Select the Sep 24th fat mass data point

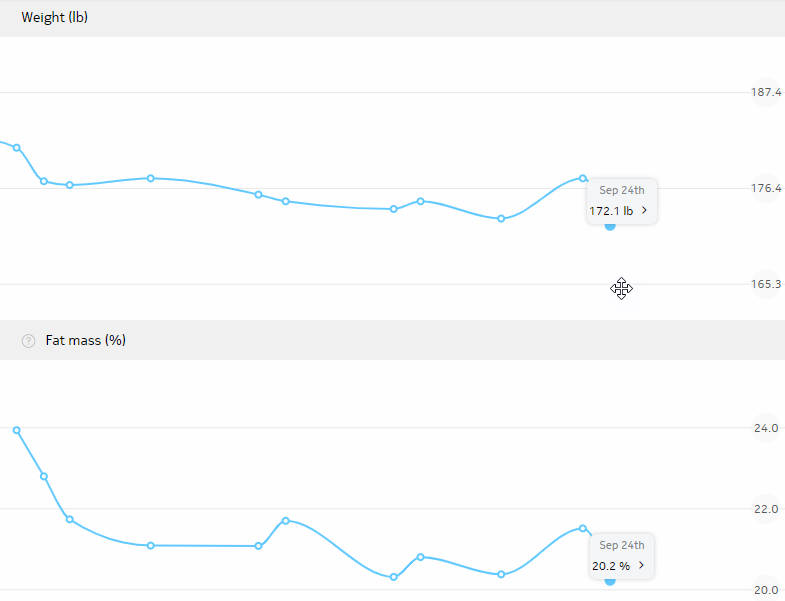point(610,581)
